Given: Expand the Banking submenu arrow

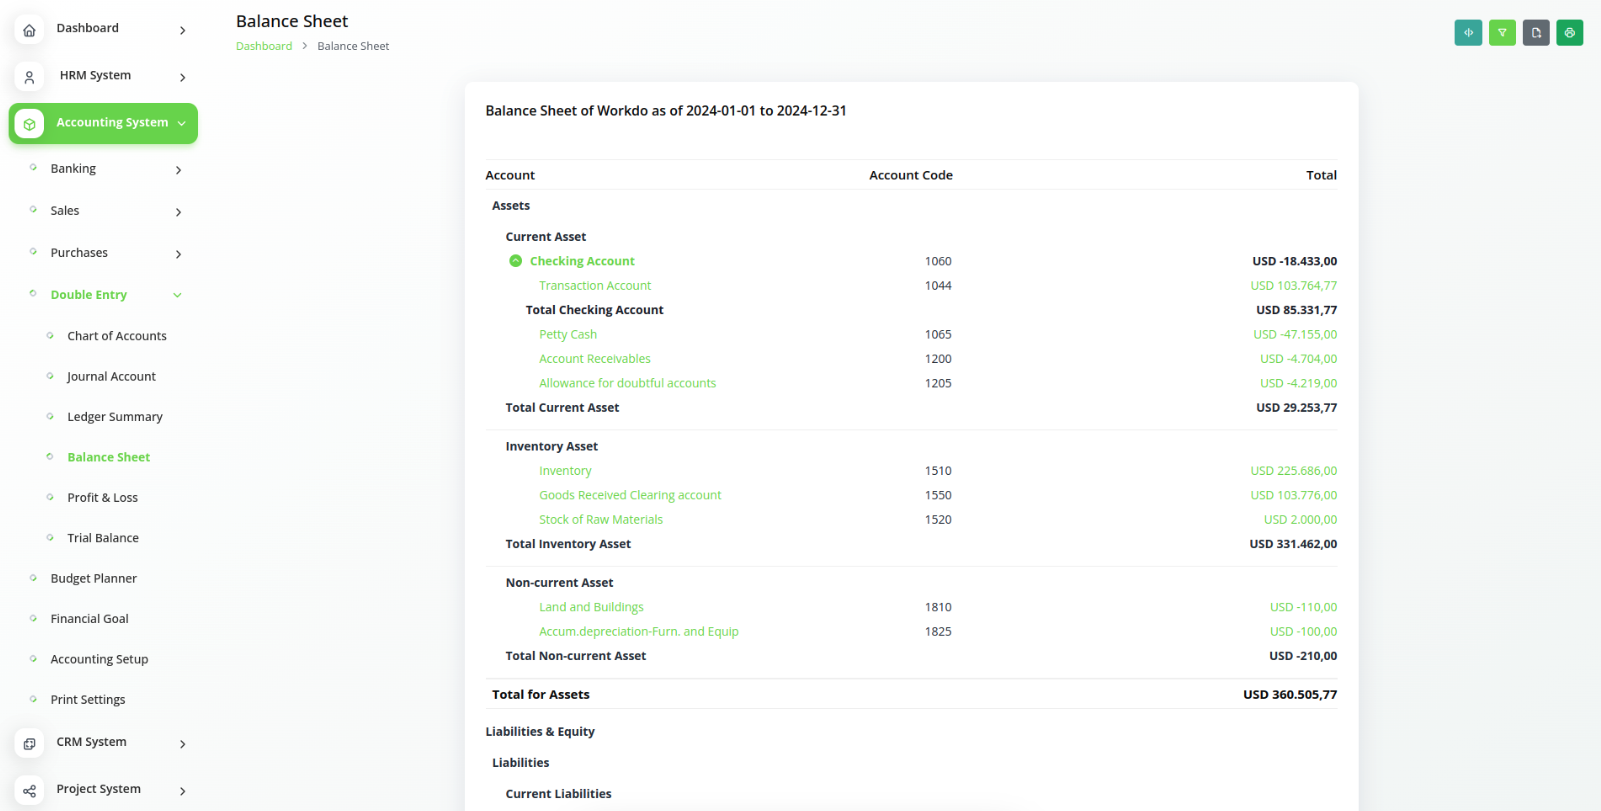Looking at the screenshot, I should [178, 170].
